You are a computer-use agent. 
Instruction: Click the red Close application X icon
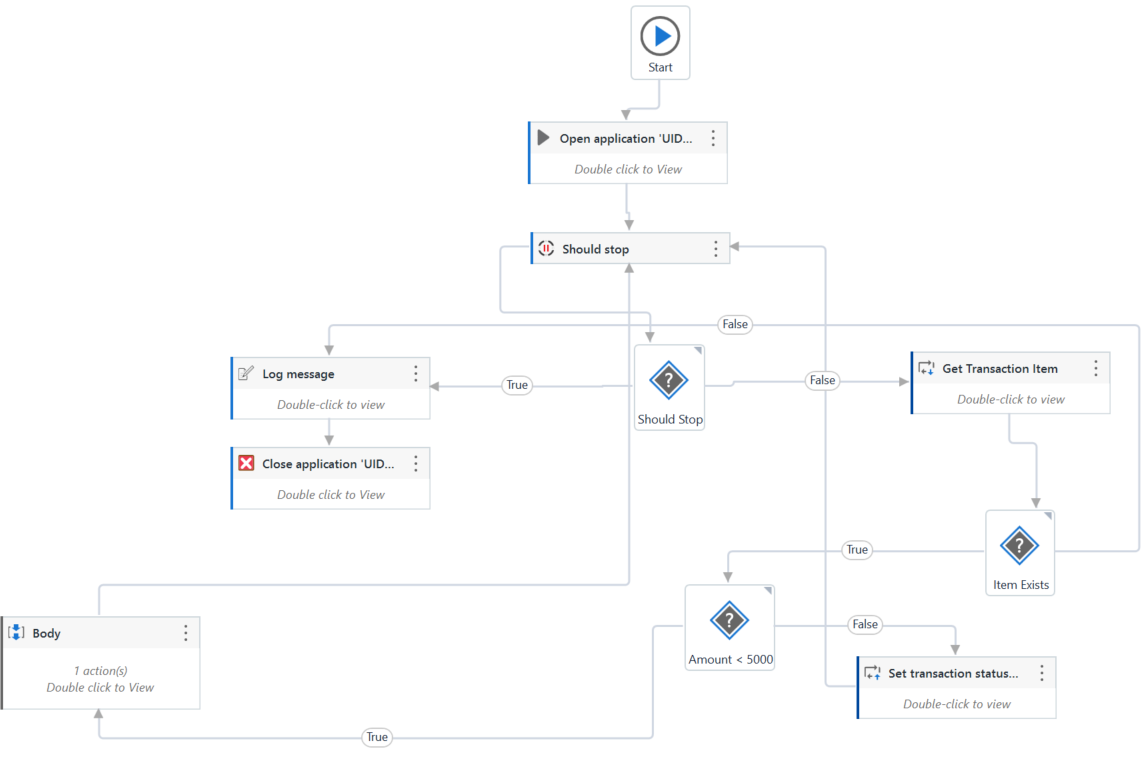click(x=246, y=464)
